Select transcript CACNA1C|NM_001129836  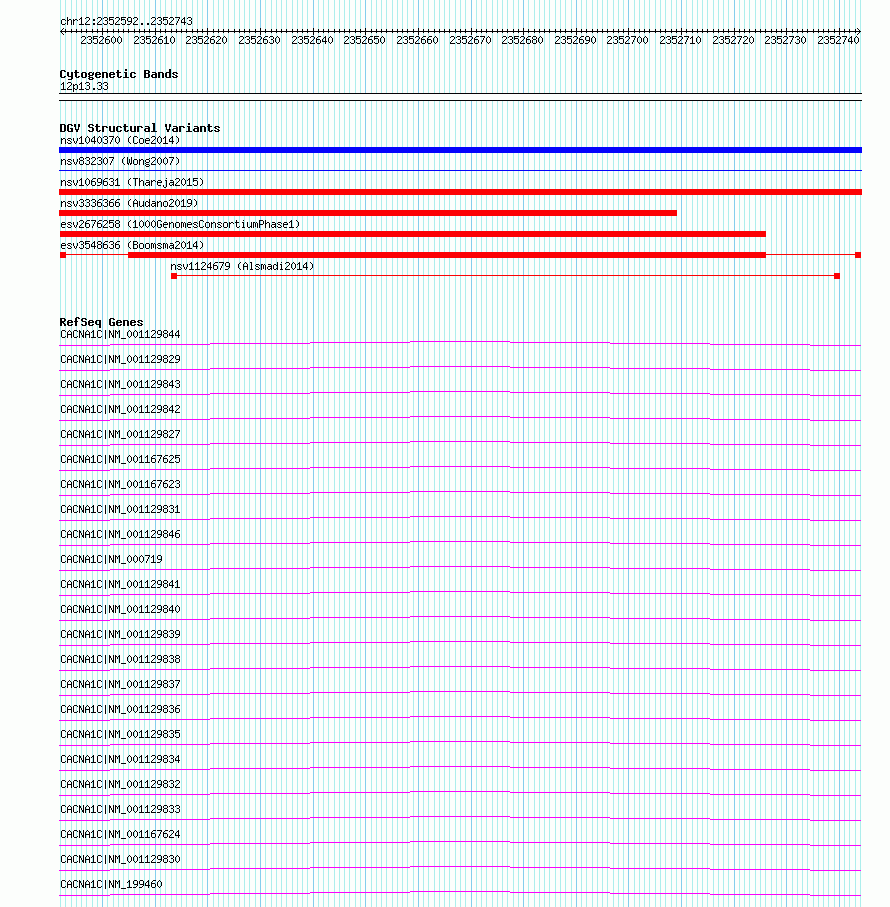click(x=120, y=710)
